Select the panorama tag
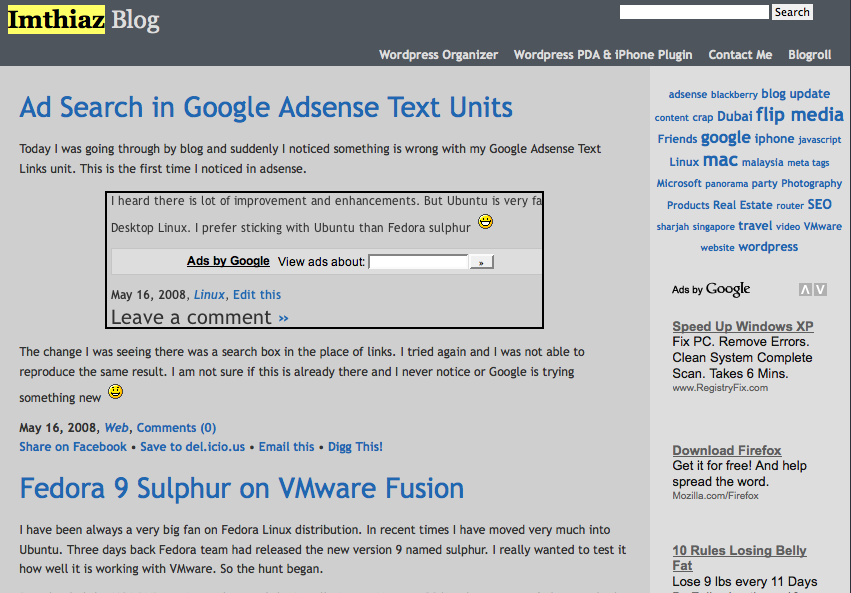The image size is (851, 593). 726,184
